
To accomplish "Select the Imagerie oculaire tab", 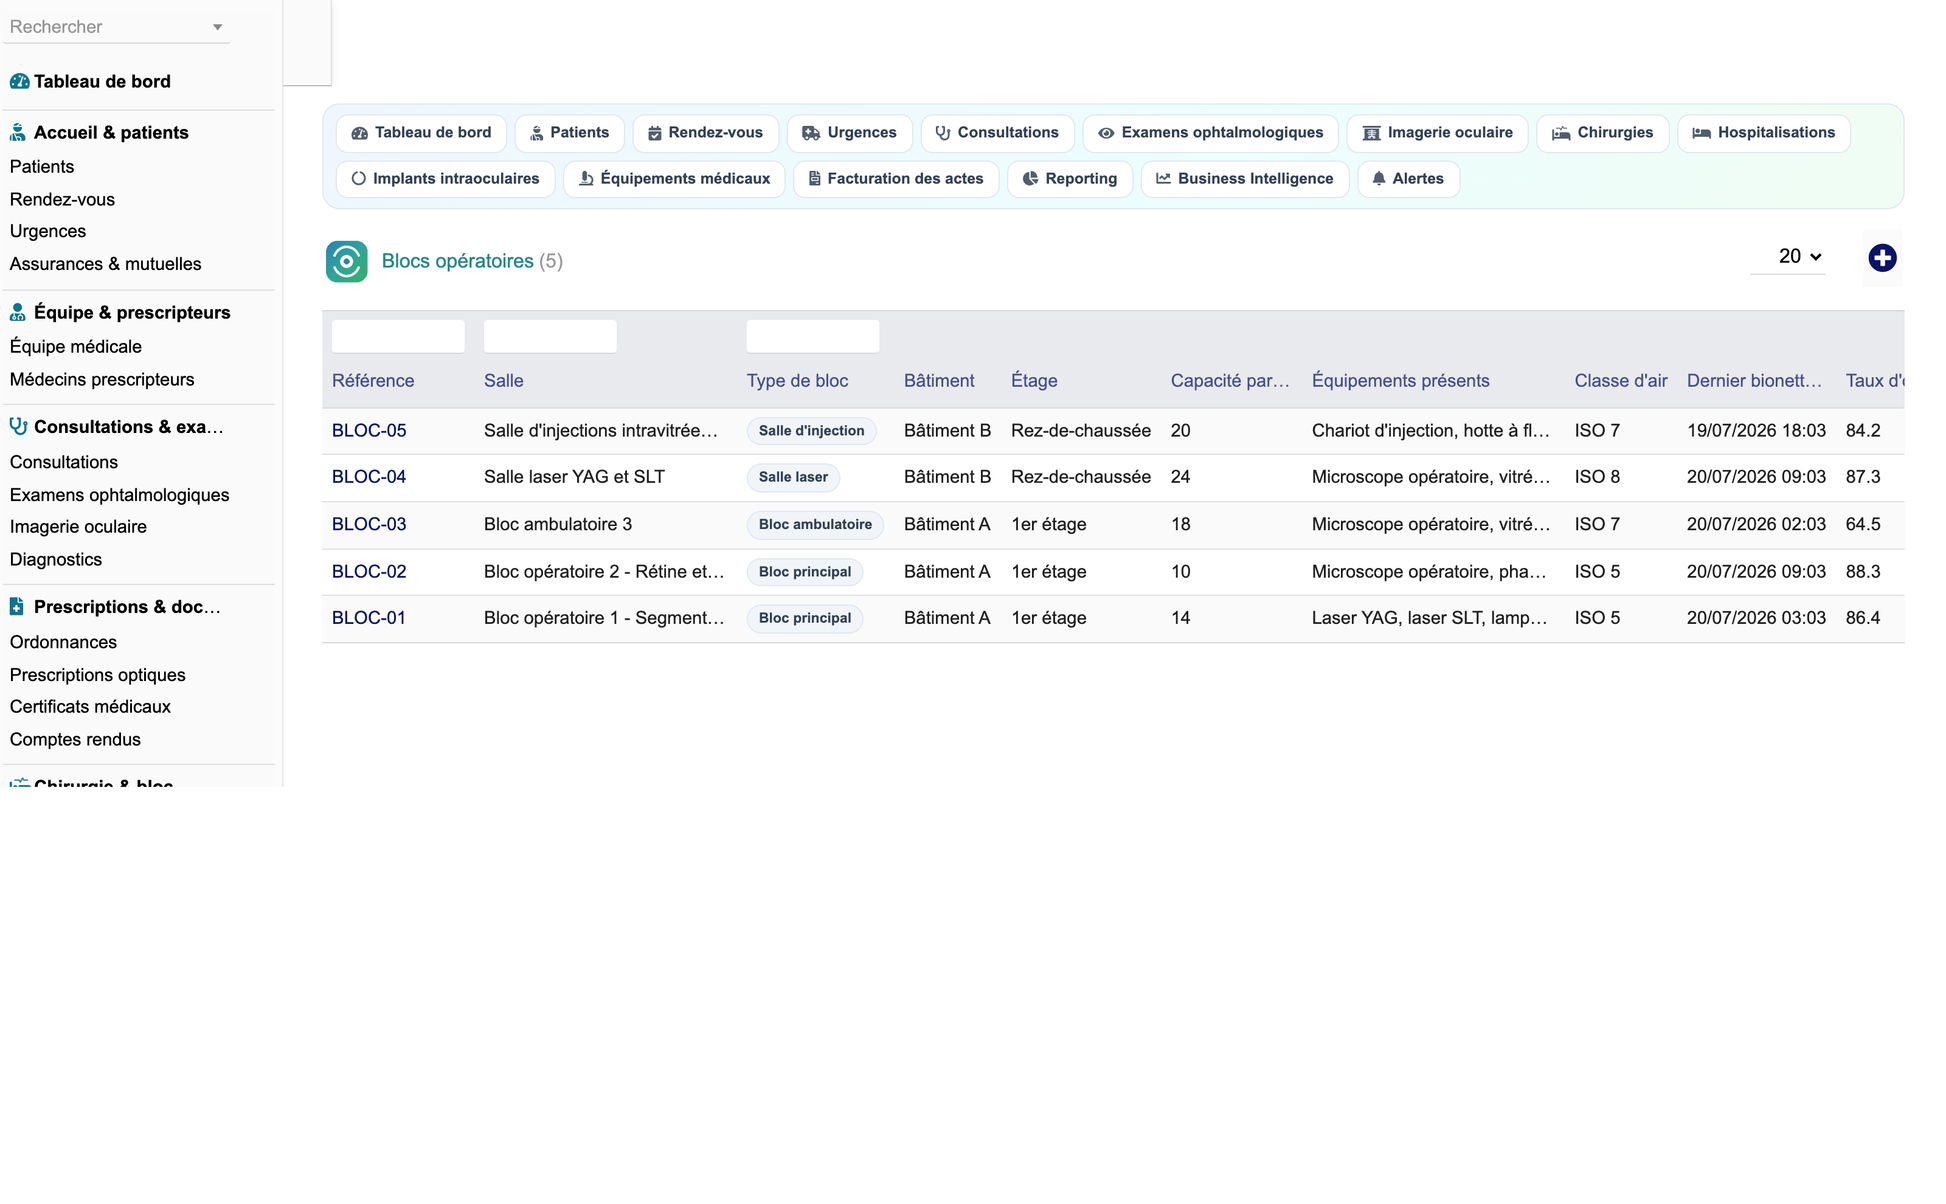I will (1437, 133).
